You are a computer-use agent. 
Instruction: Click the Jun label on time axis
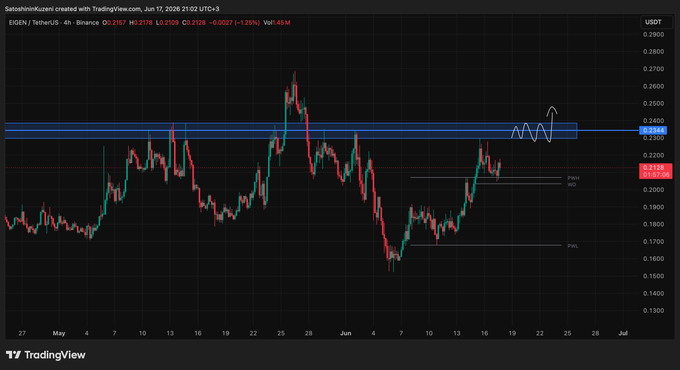(x=346, y=334)
